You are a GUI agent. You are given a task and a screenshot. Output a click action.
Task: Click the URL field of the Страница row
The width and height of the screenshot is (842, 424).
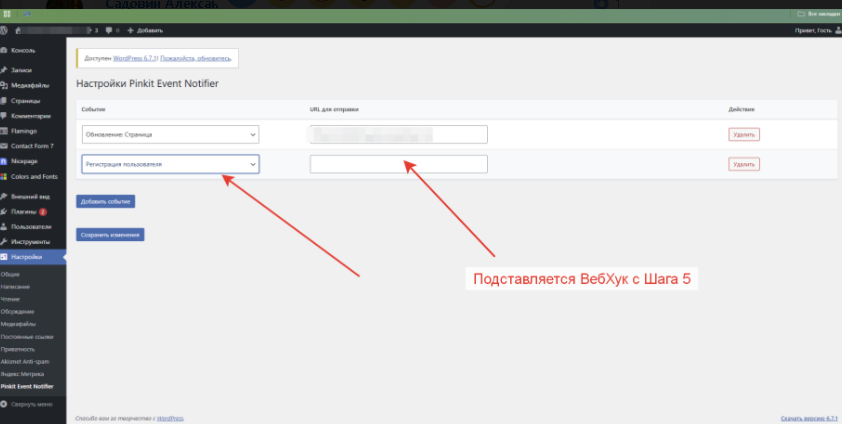398,135
